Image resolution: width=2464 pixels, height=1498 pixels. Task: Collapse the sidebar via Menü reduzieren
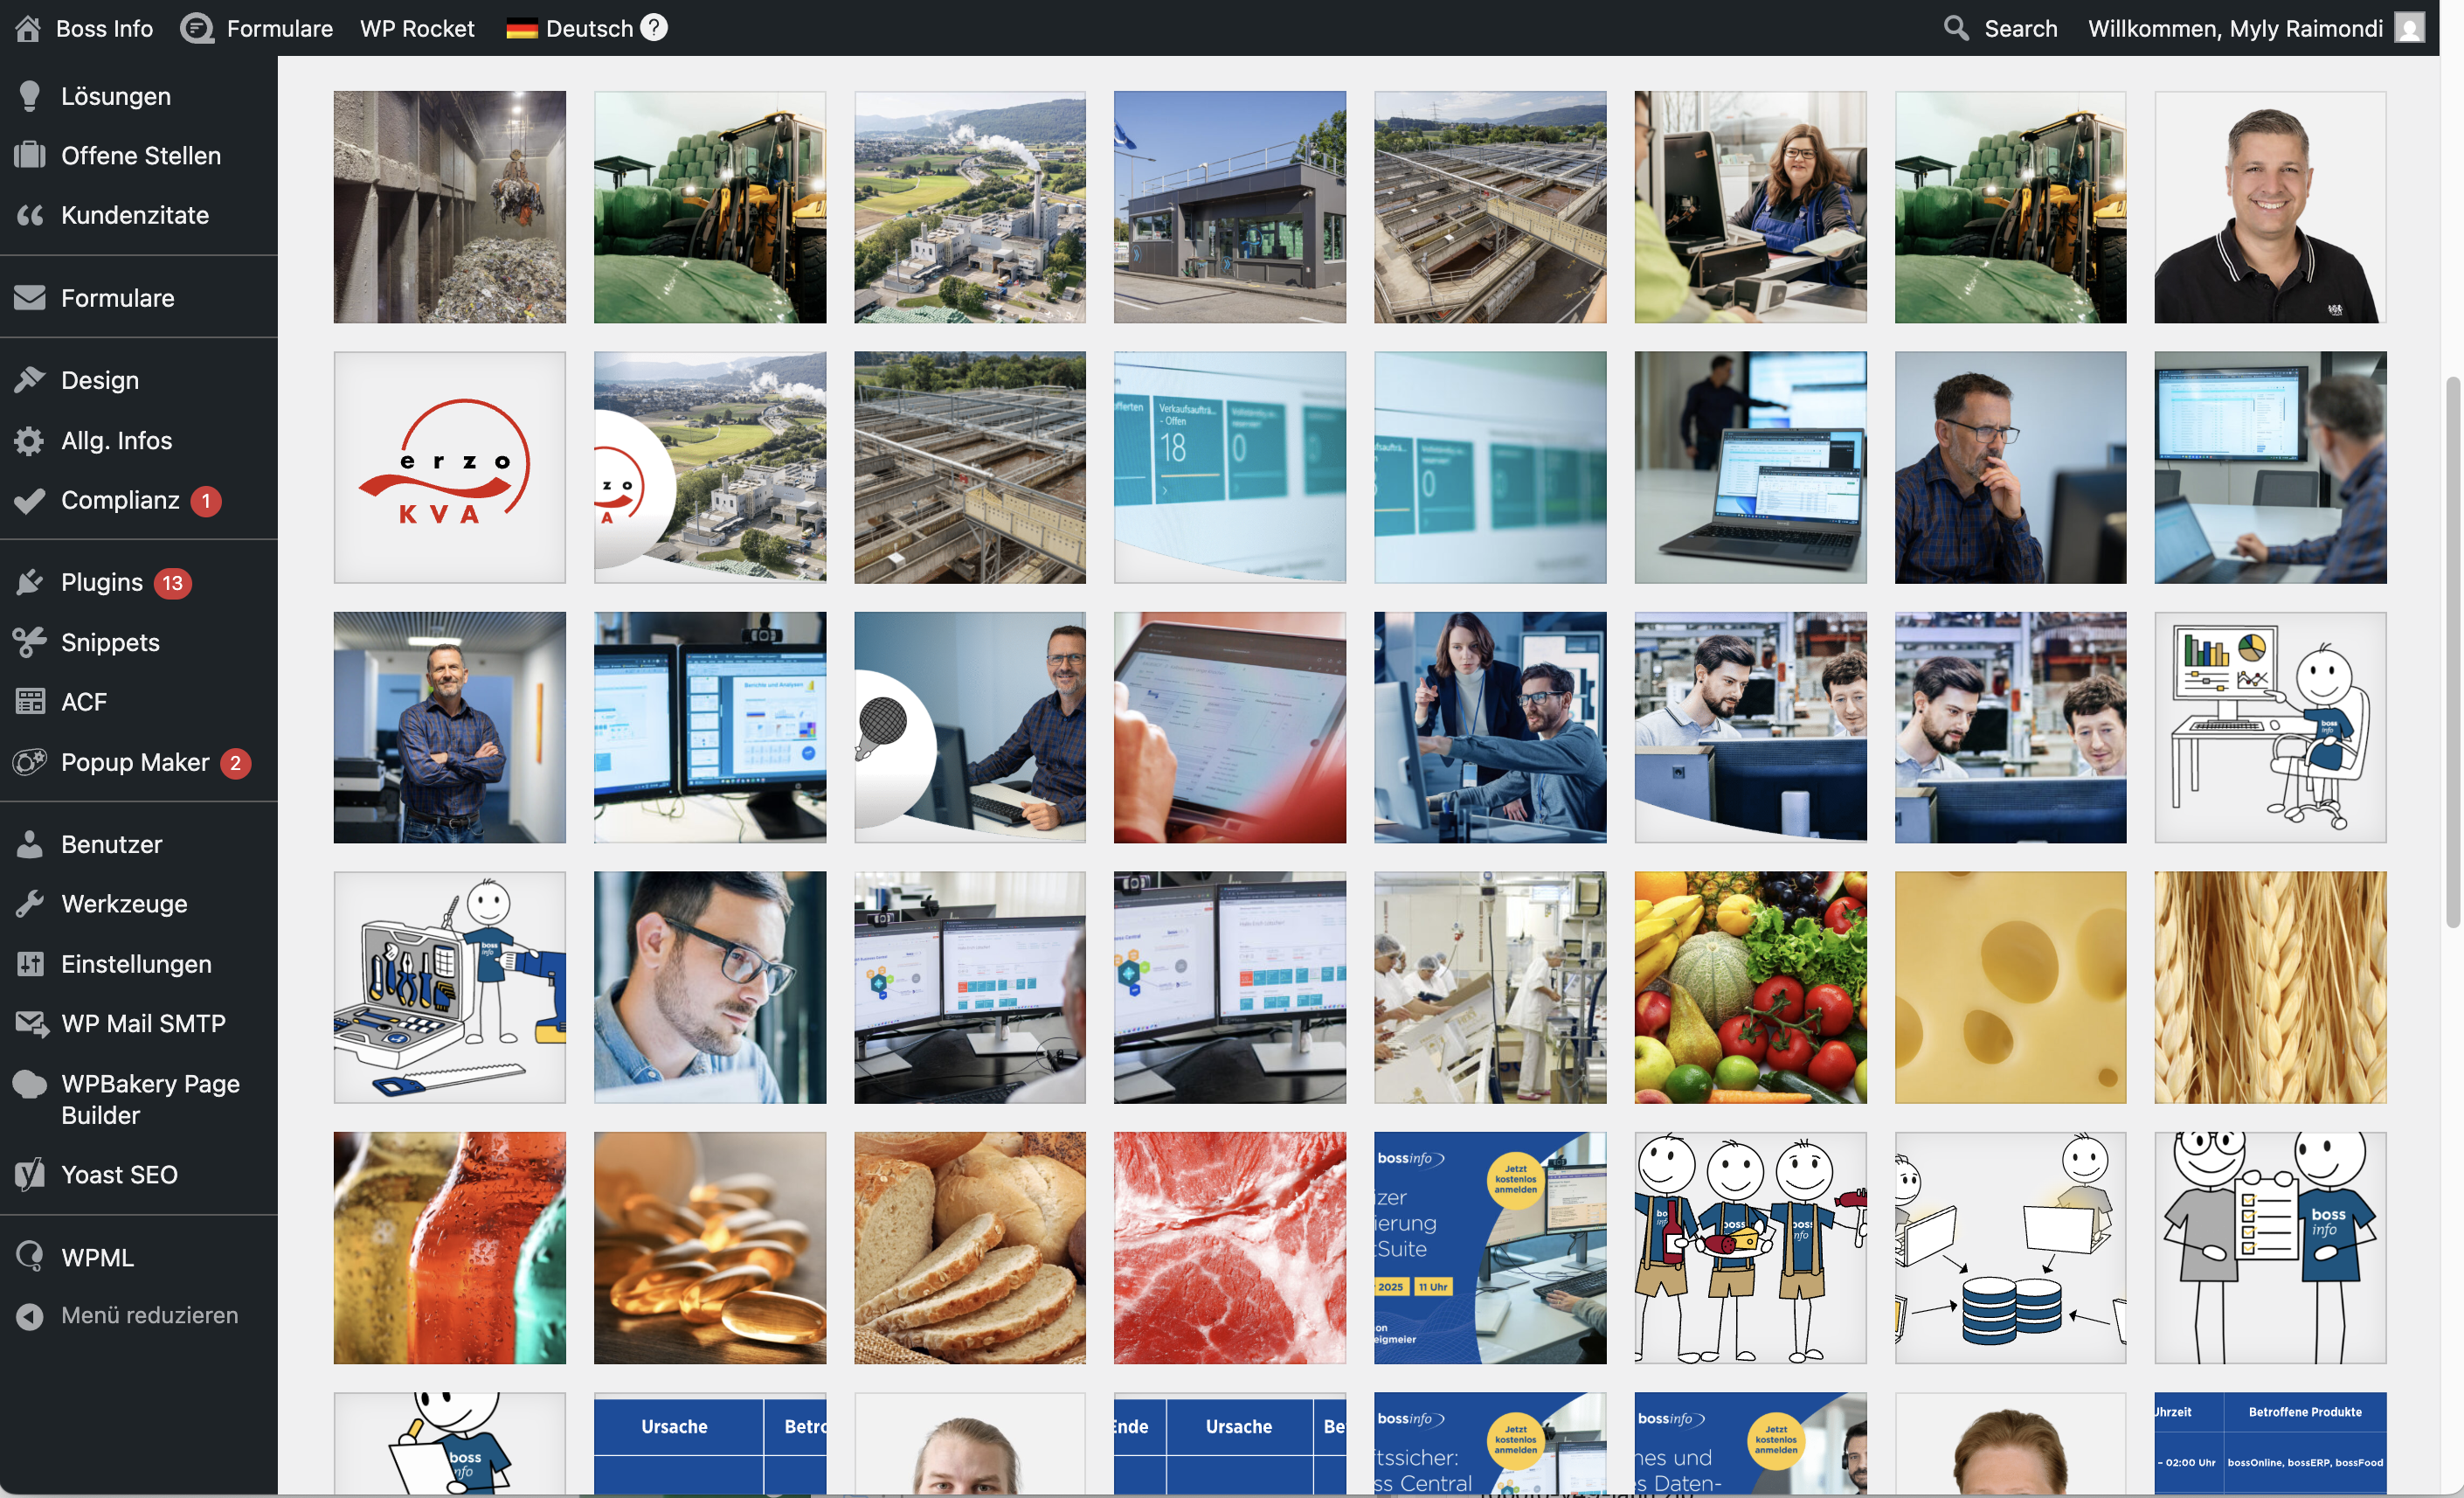(149, 1315)
